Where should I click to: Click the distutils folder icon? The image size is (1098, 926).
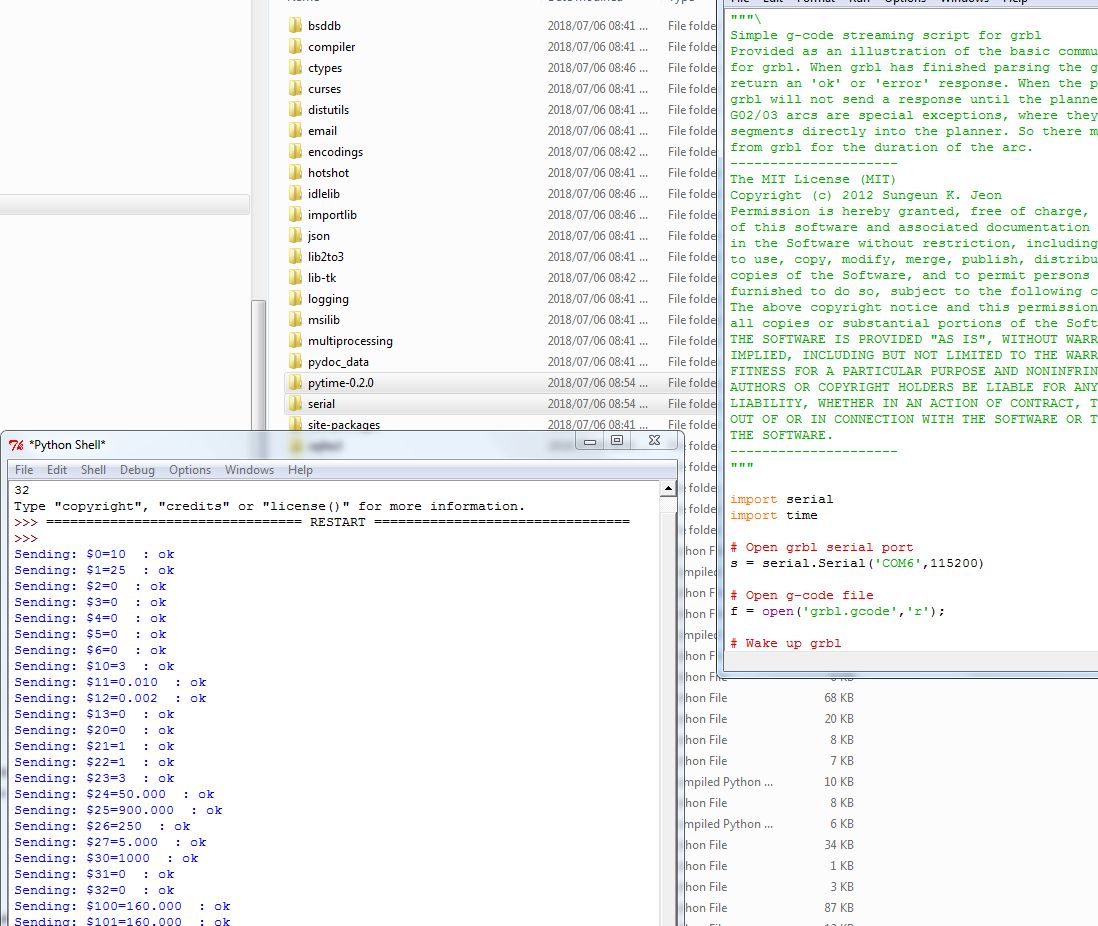(x=296, y=110)
